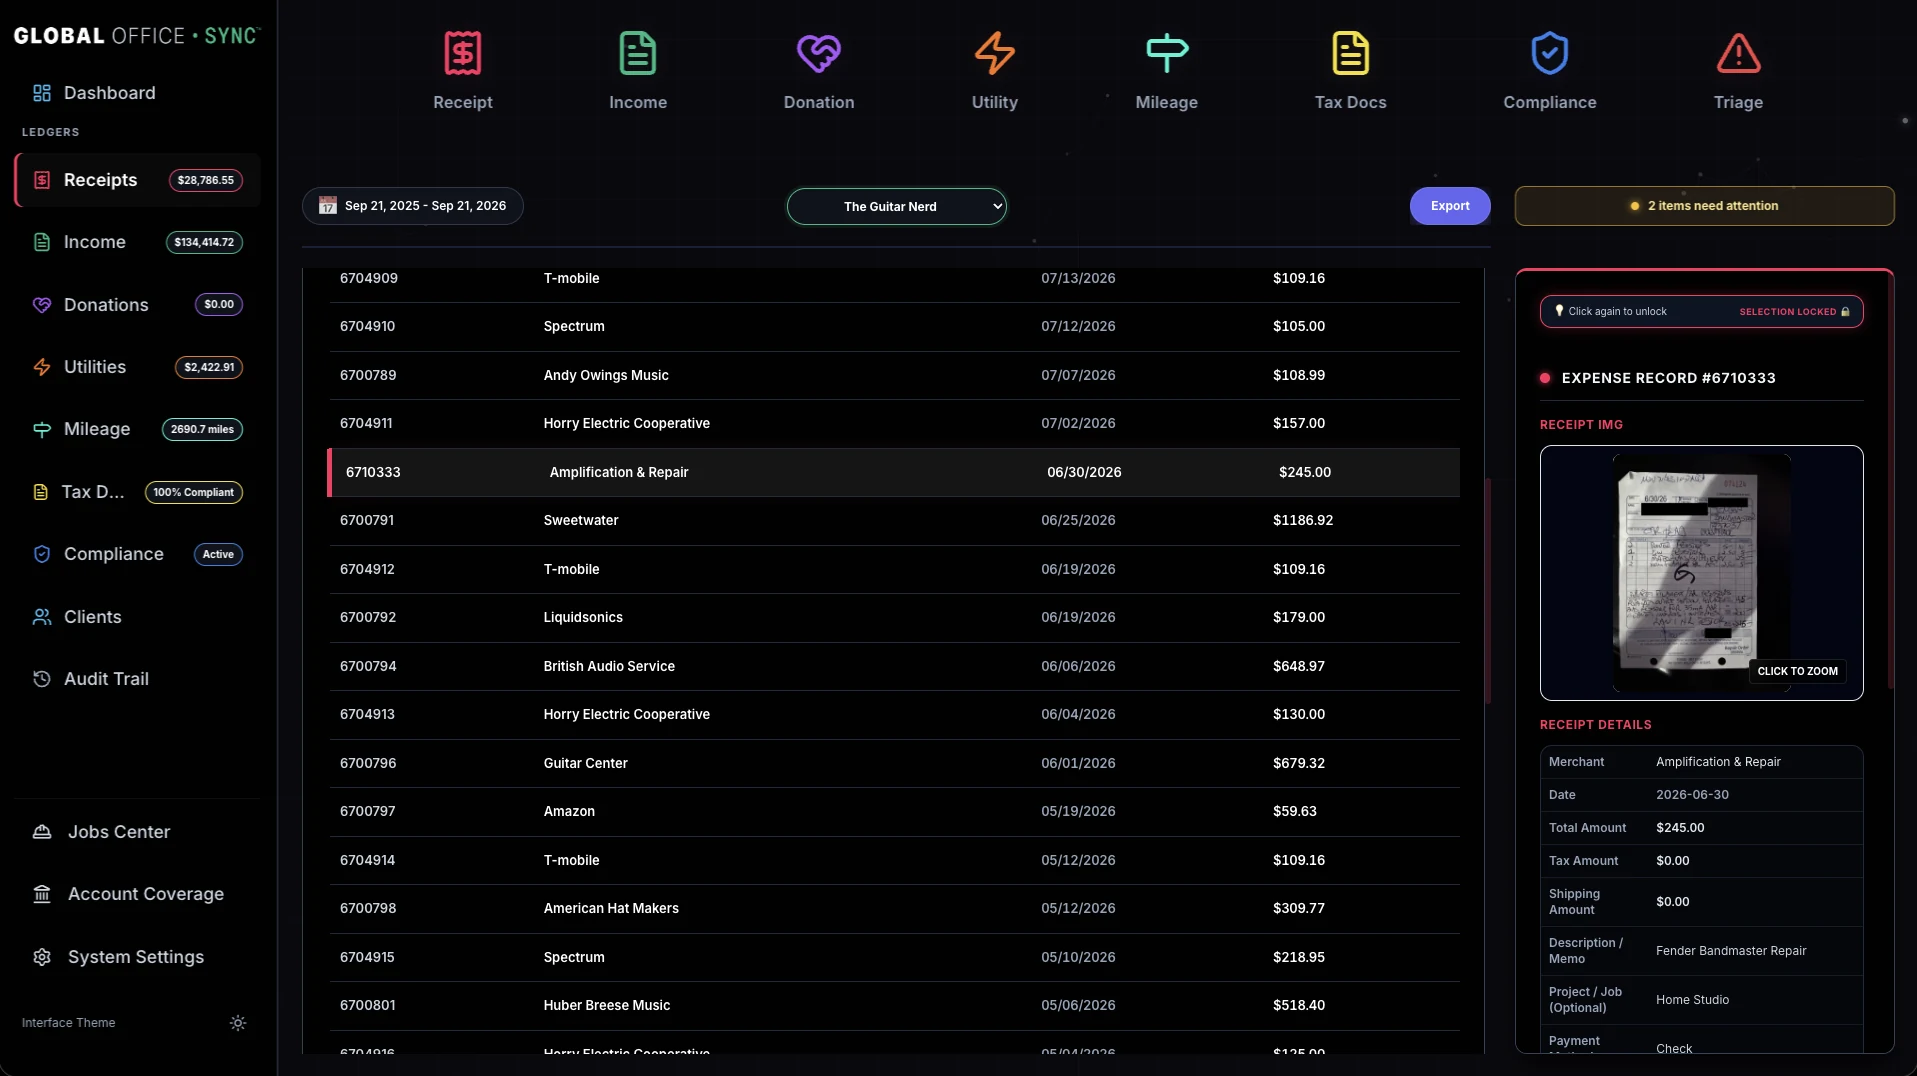Click the American Hat Makers row

click(894, 908)
